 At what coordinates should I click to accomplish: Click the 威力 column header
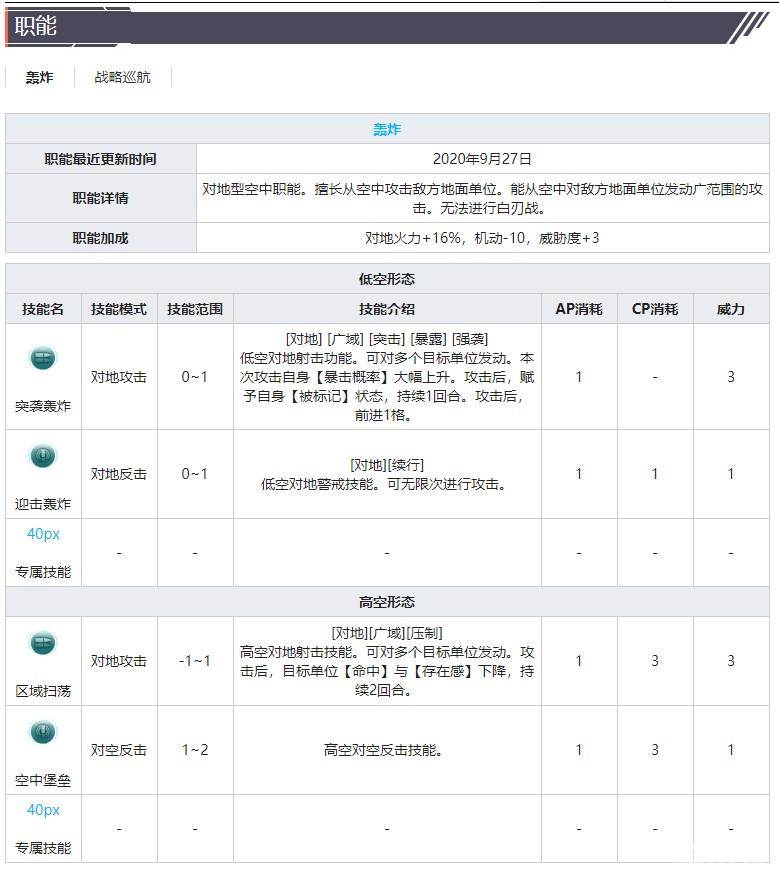731,309
